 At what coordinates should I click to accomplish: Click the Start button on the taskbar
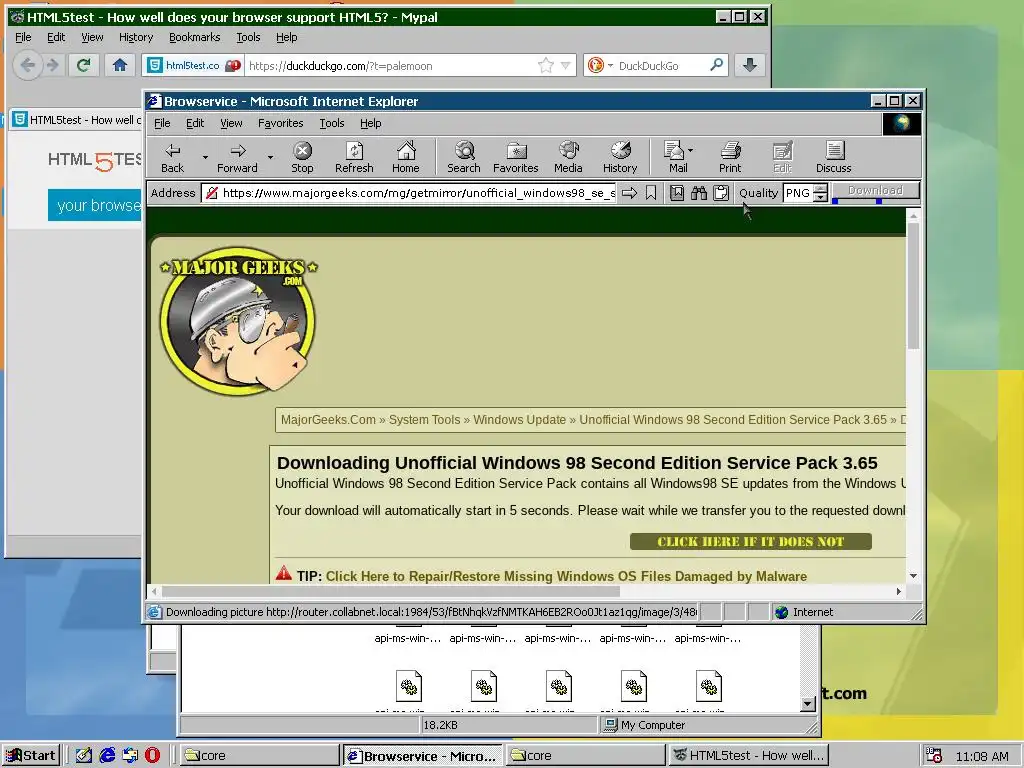pos(31,756)
